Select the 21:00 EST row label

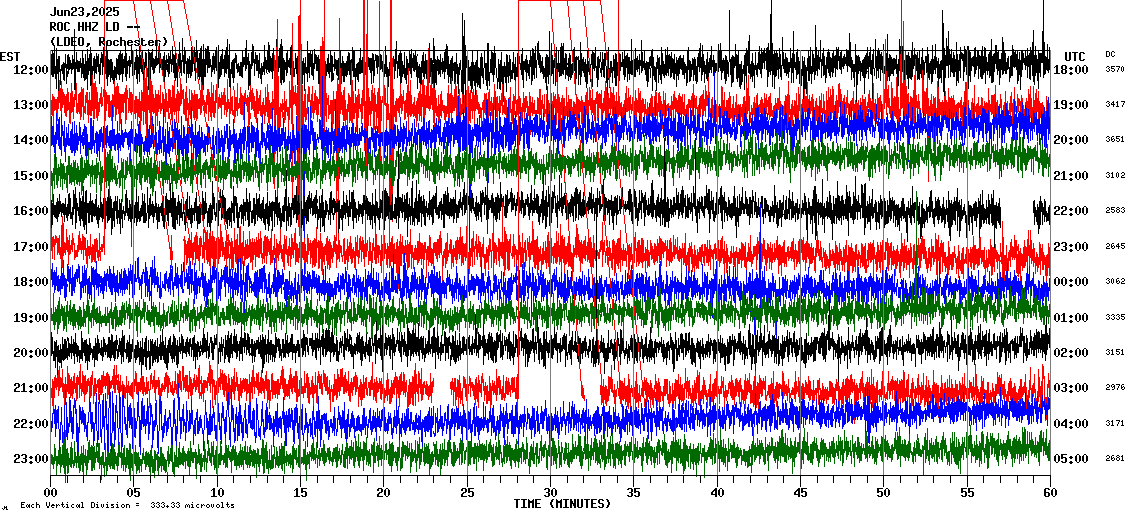pyautogui.click(x=31, y=388)
